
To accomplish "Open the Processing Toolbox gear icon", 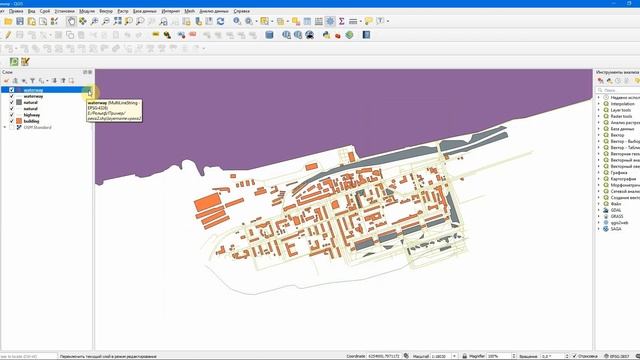I will click(x=330, y=21).
